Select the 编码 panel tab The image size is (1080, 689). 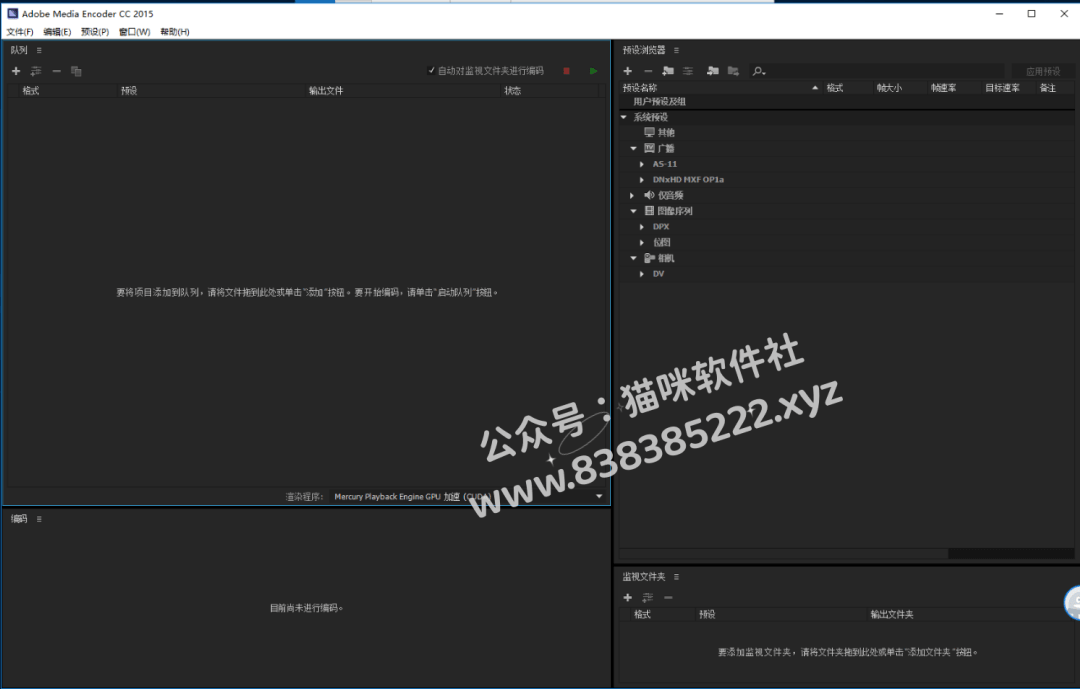coord(19,519)
